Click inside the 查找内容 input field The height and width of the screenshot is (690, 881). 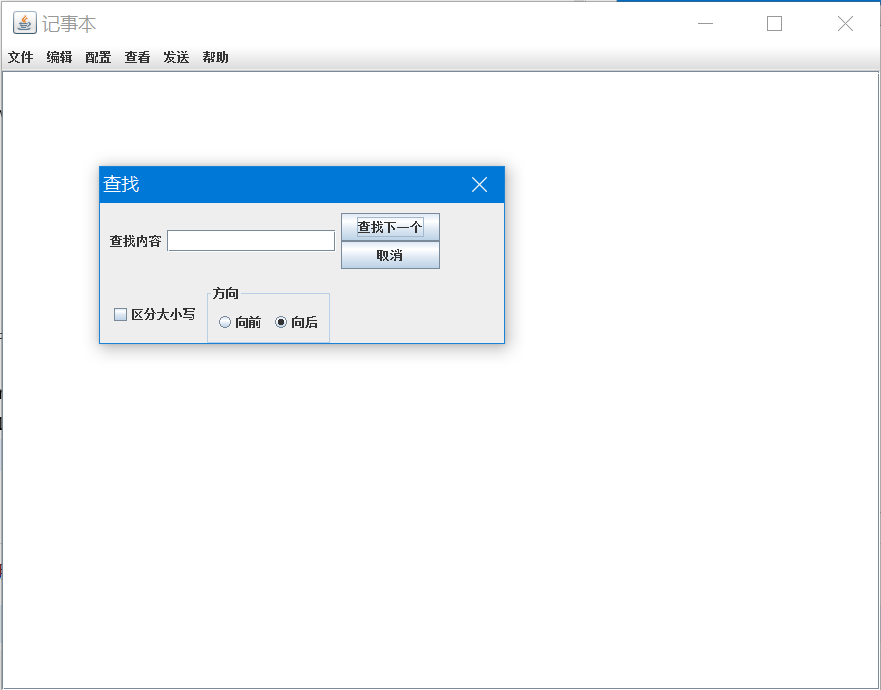(251, 240)
